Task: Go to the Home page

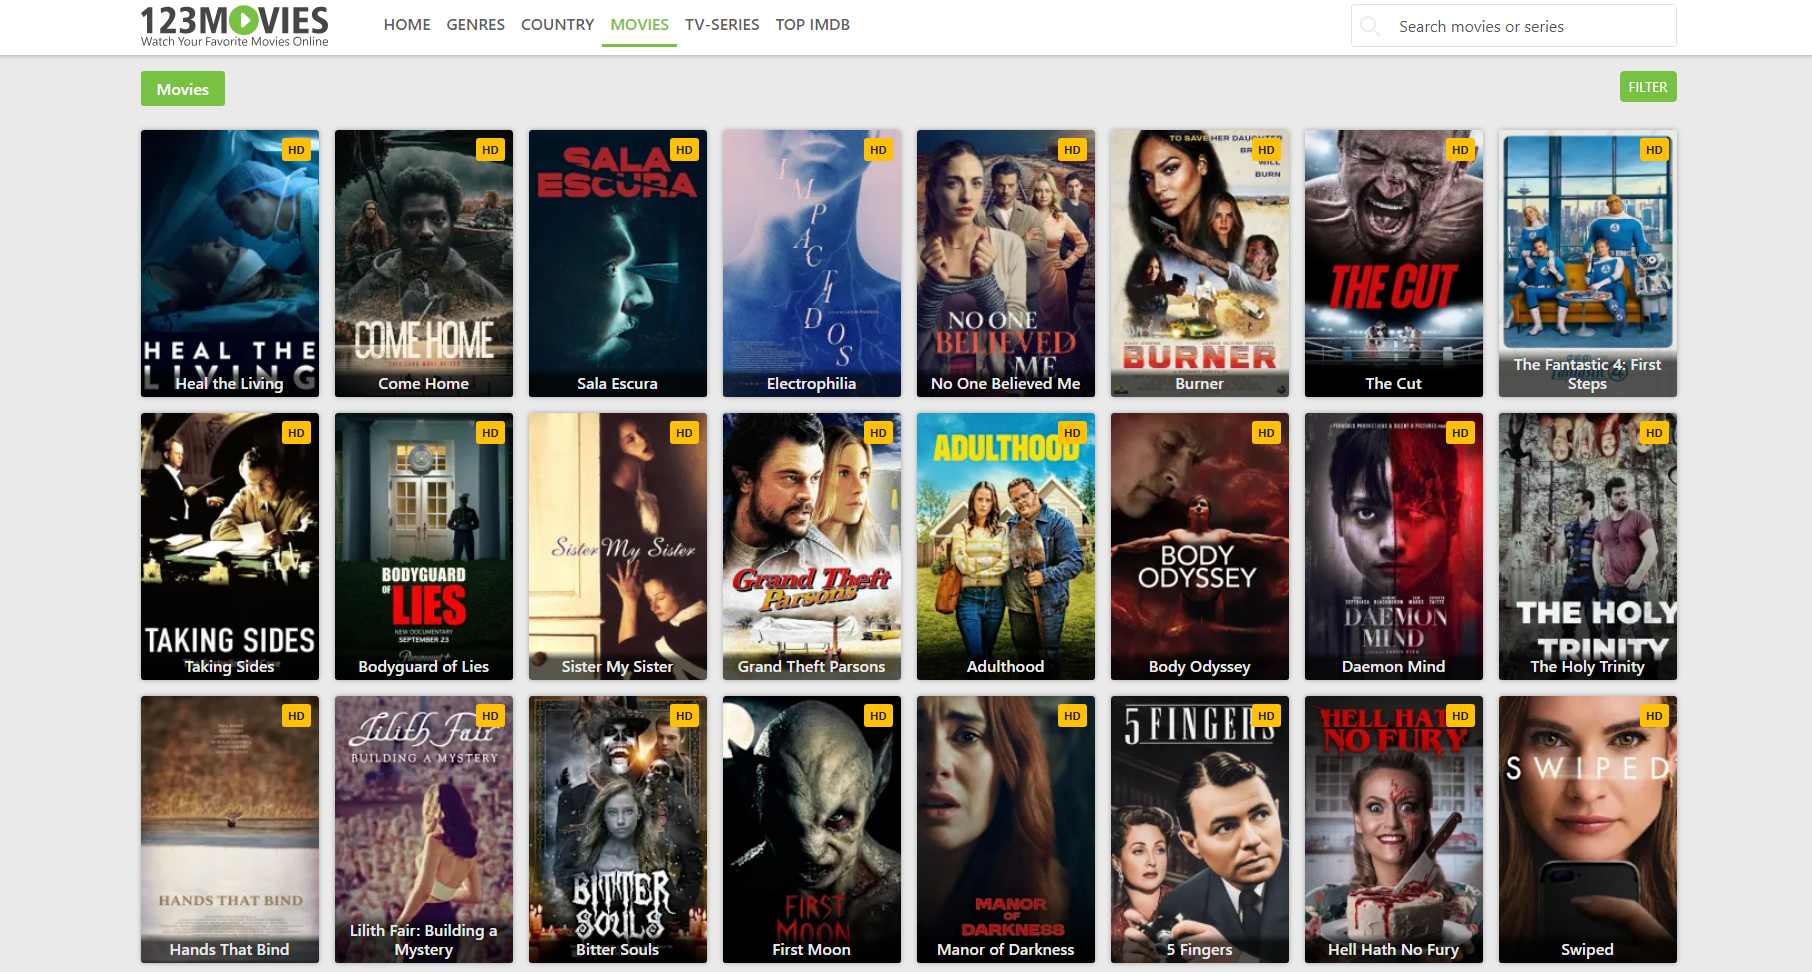Action: (407, 25)
